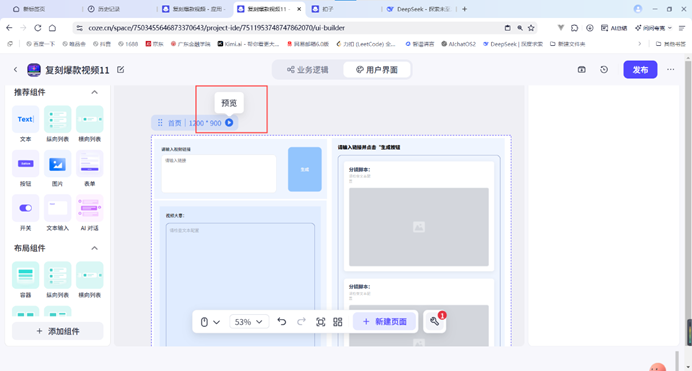Click the browser address bar URL
Image resolution: width=692 pixels, height=371 pixels.
pos(216,28)
